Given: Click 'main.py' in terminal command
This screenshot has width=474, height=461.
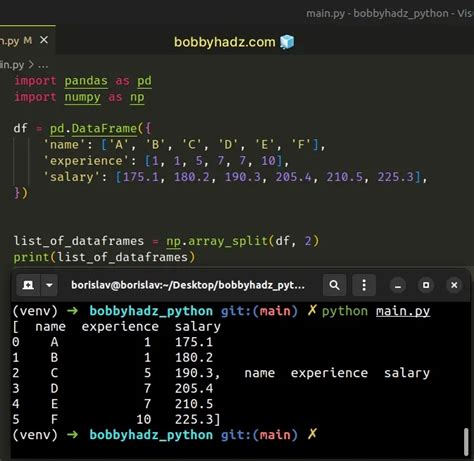Looking at the screenshot, I should click(x=403, y=311).
